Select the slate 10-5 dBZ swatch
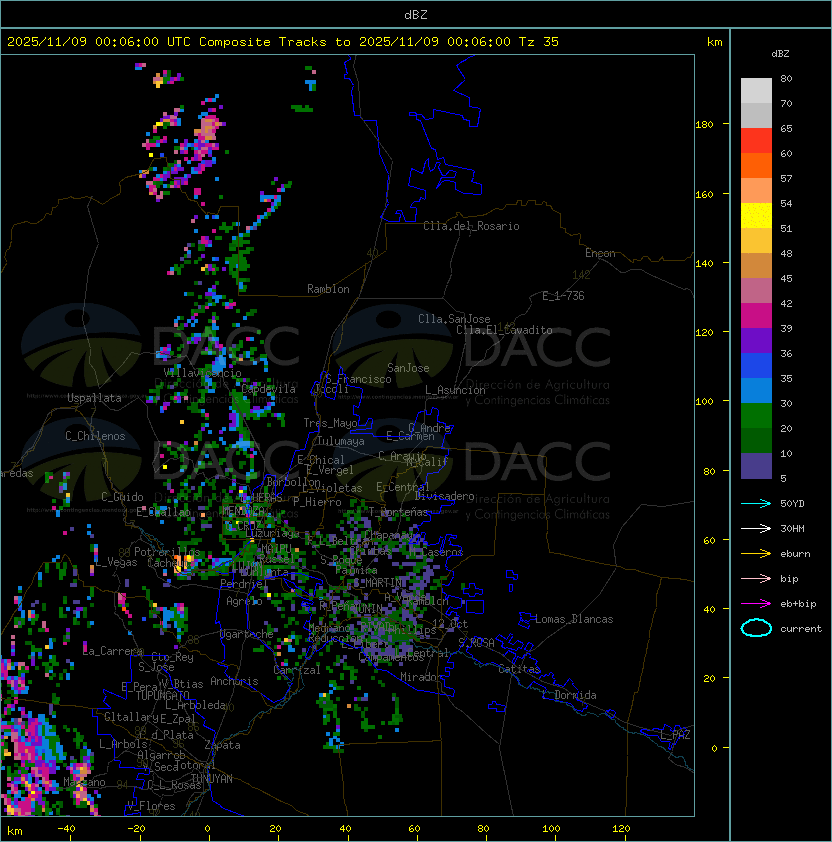Viewport: 832px width, 842px height. click(756, 466)
